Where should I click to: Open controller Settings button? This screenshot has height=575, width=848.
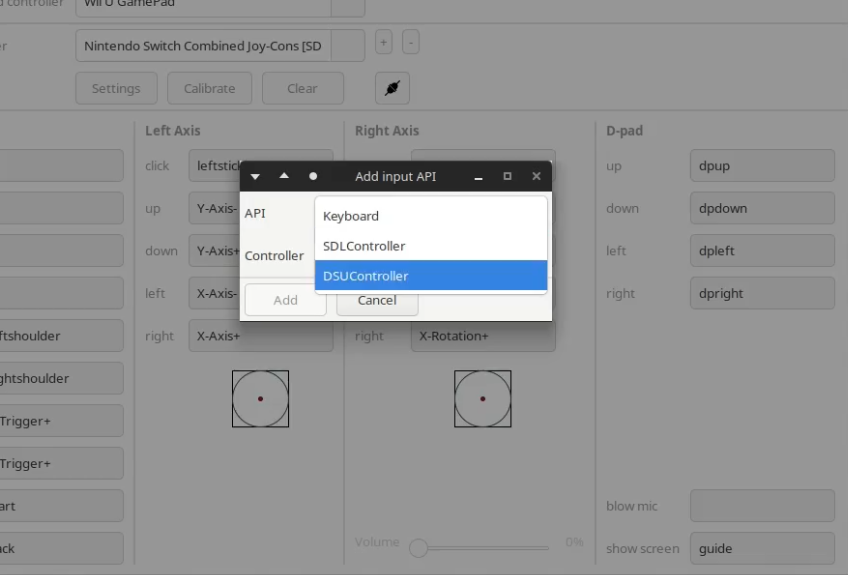(x=116, y=88)
